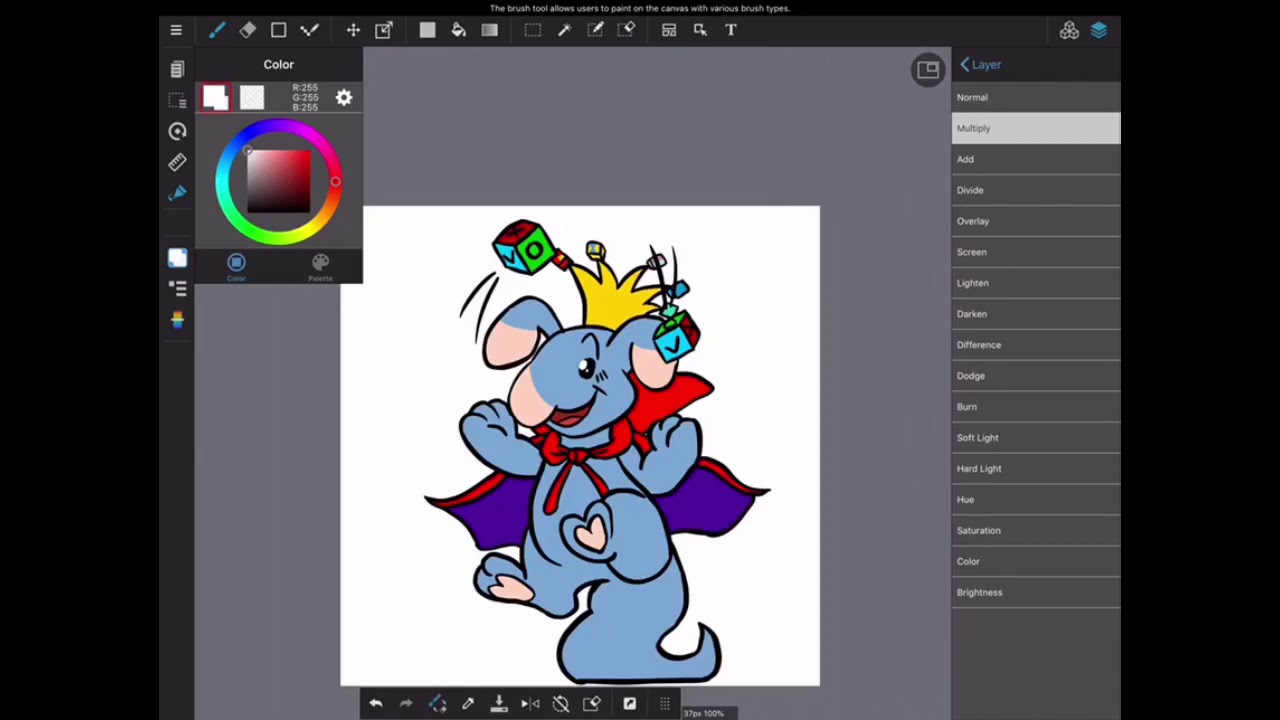Choose Multiply blend mode
Viewport: 1280px width, 720px height.
point(1036,128)
